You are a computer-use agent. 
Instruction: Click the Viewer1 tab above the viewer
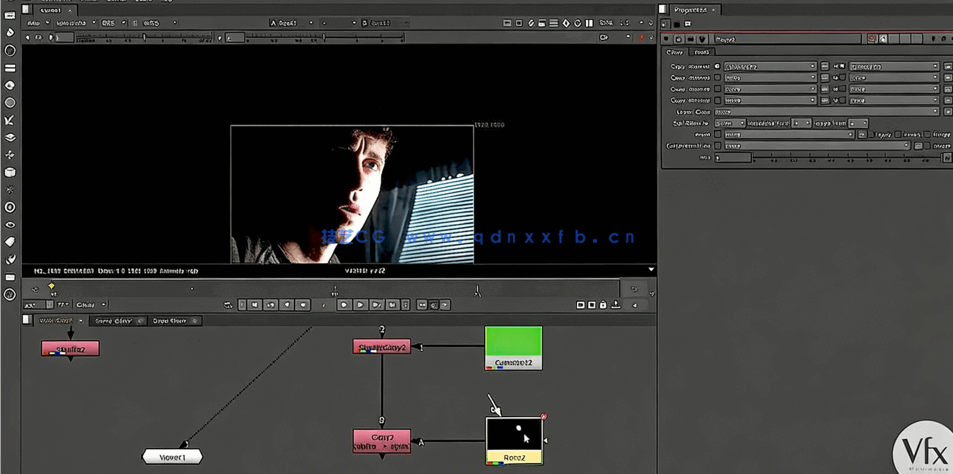click(x=55, y=10)
